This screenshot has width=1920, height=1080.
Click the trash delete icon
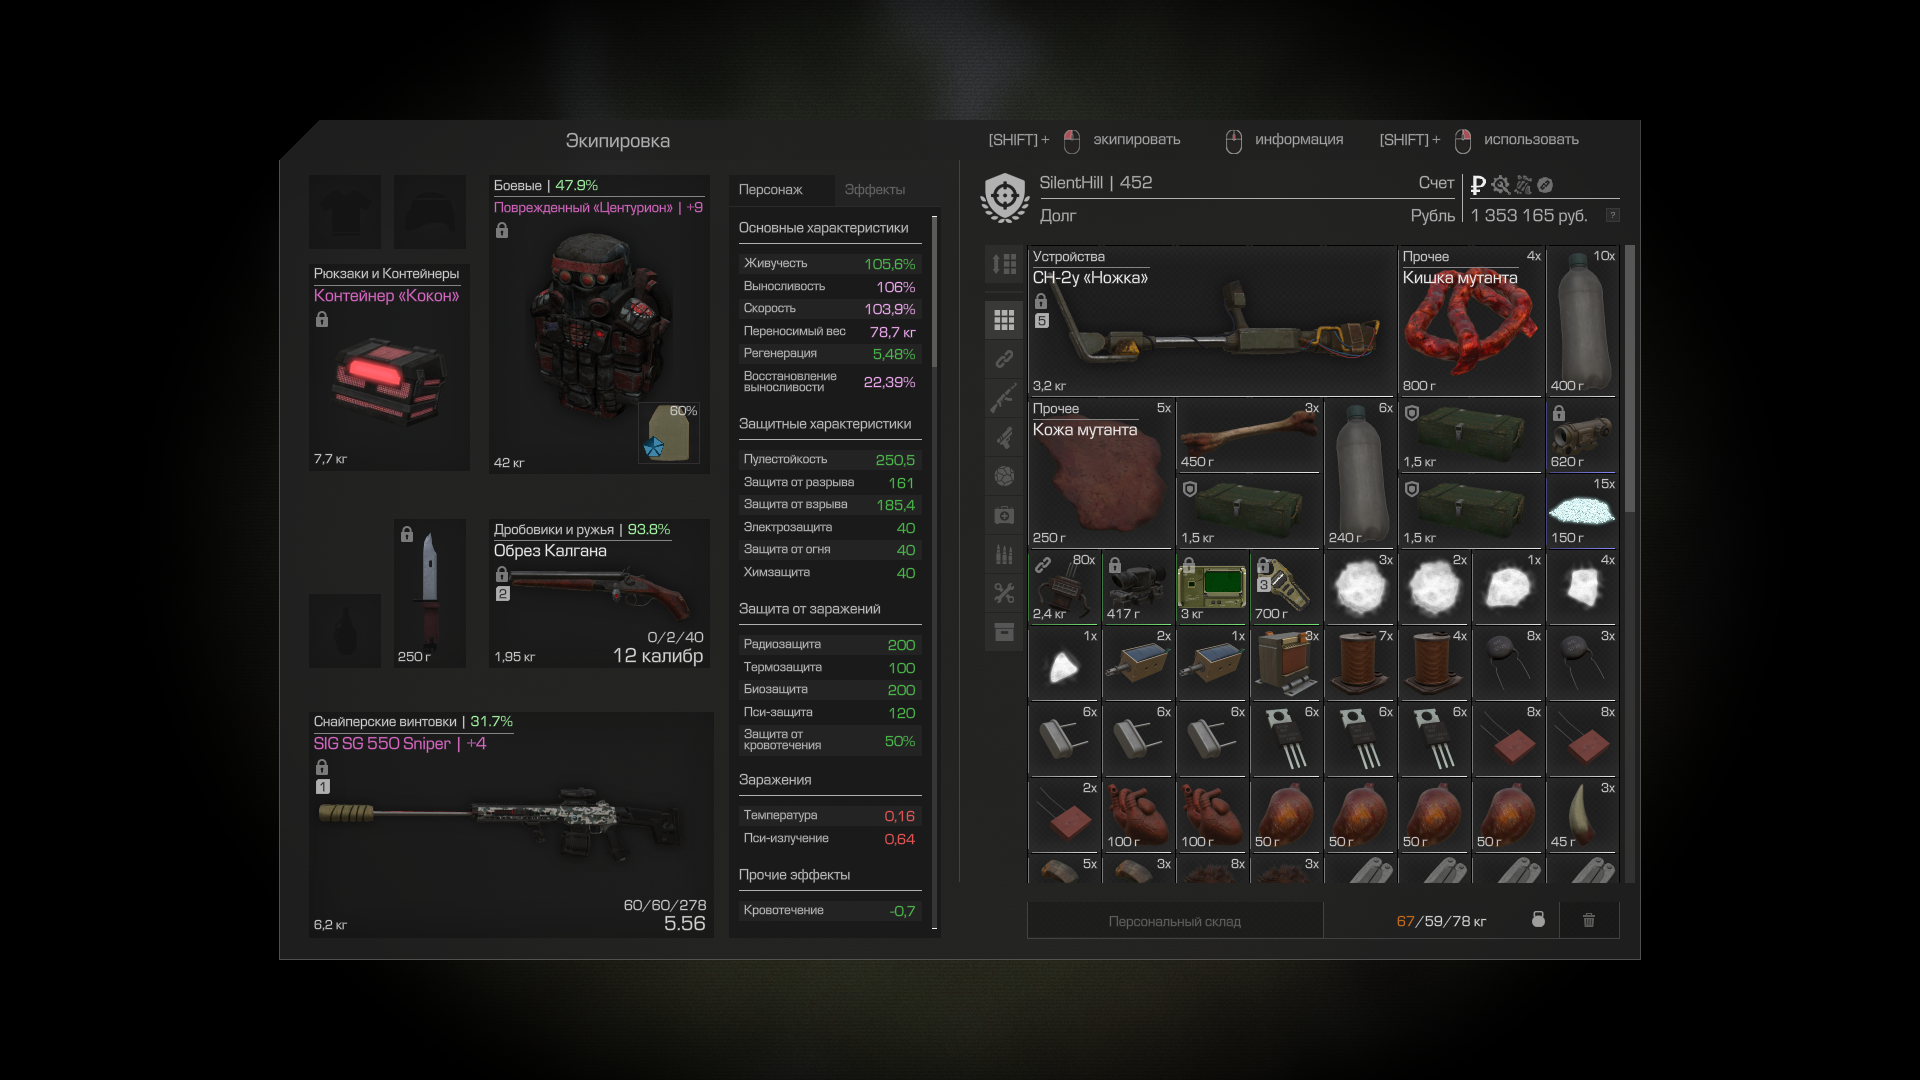[x=1588, y=920]
